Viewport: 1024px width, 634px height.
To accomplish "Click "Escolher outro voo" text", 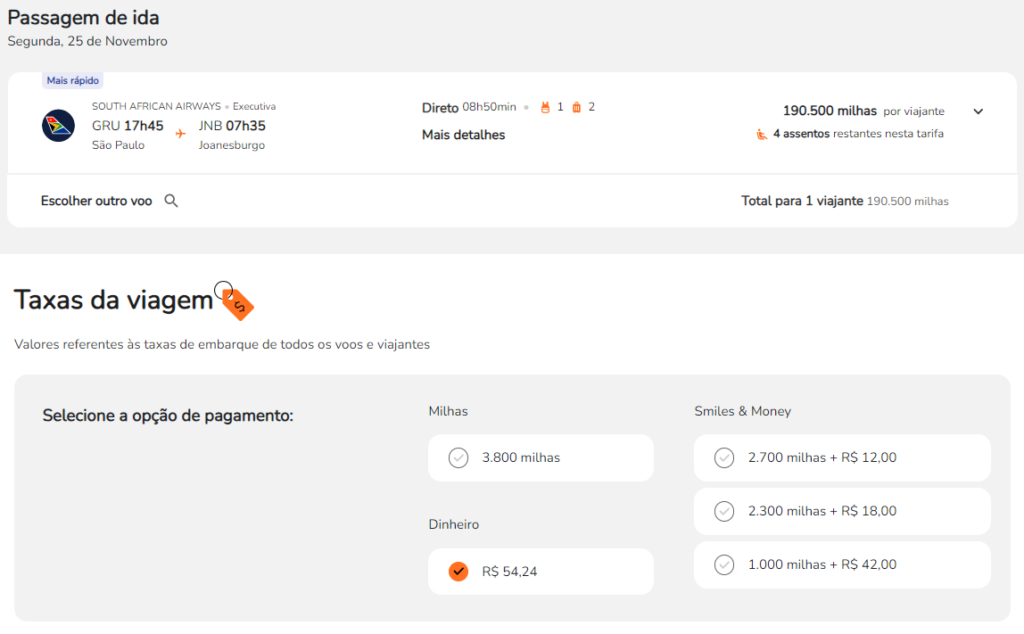I will point(96,201).
